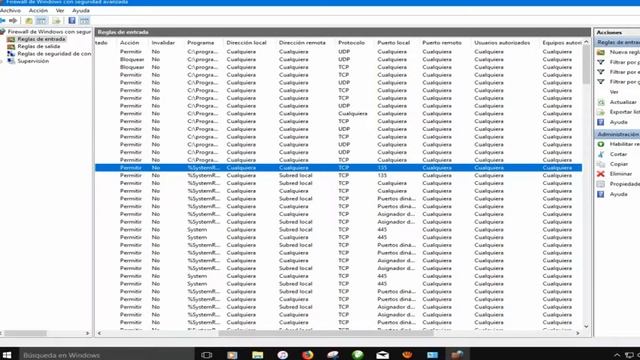Click the Exportar lista icon in Acciones

[x=601, y=112]
